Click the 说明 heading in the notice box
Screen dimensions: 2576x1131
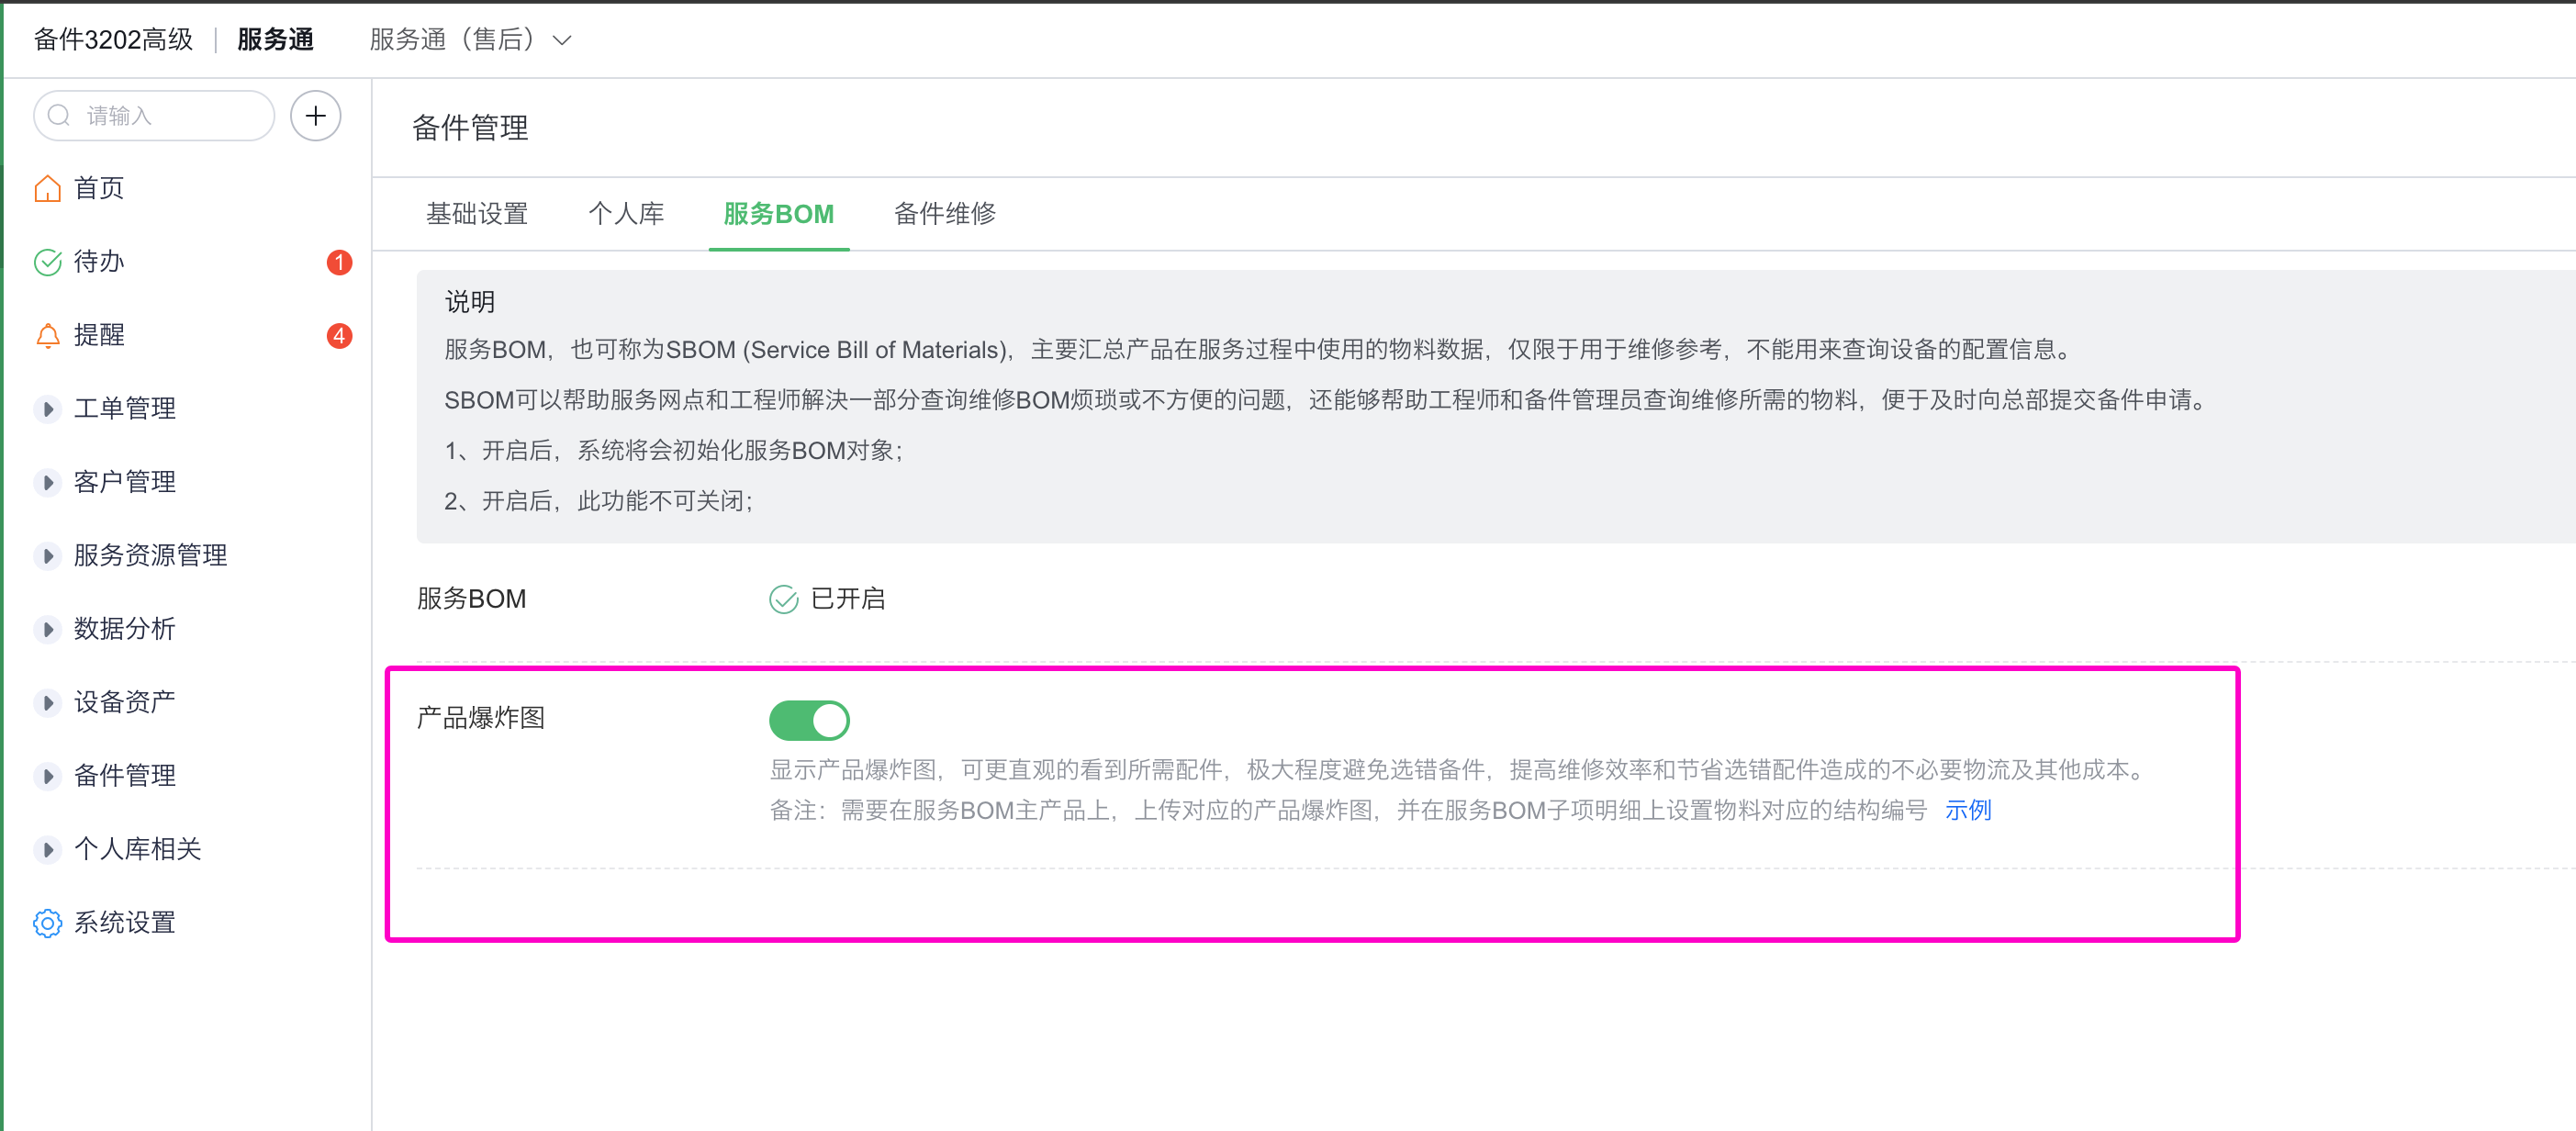469,302
